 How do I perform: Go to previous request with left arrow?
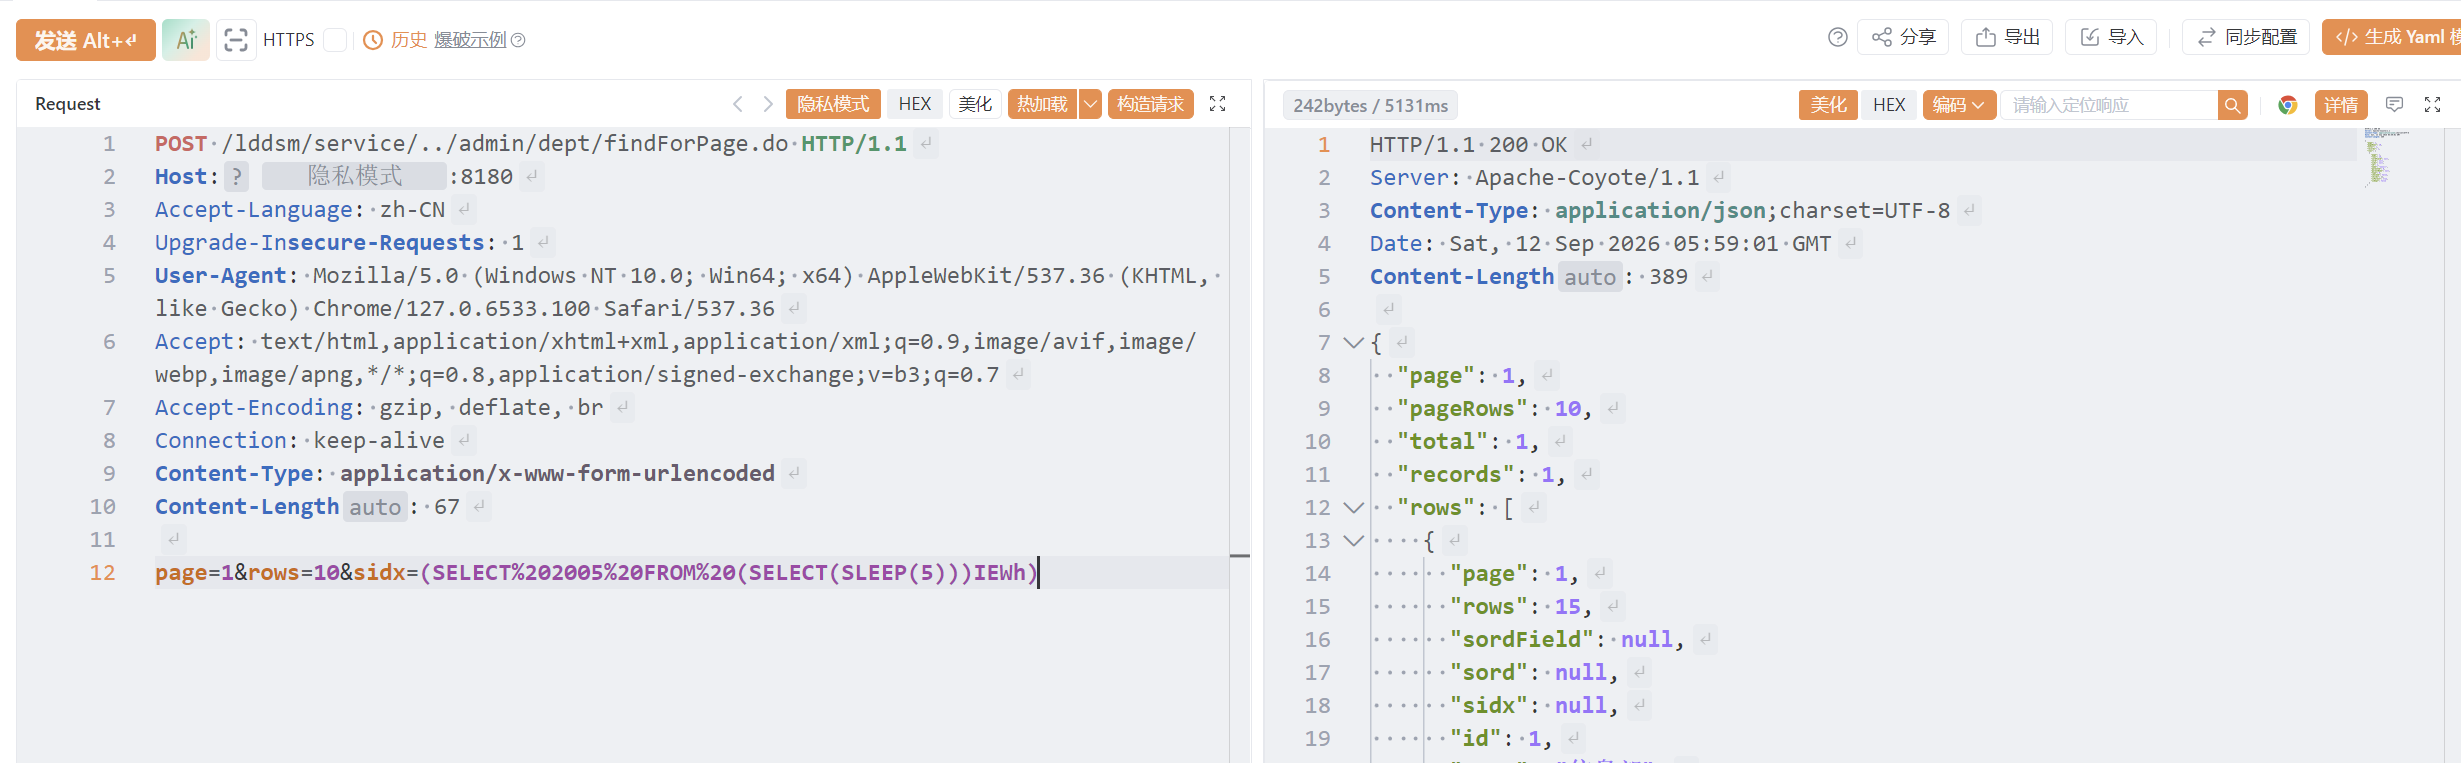click(x=738, y=104)
